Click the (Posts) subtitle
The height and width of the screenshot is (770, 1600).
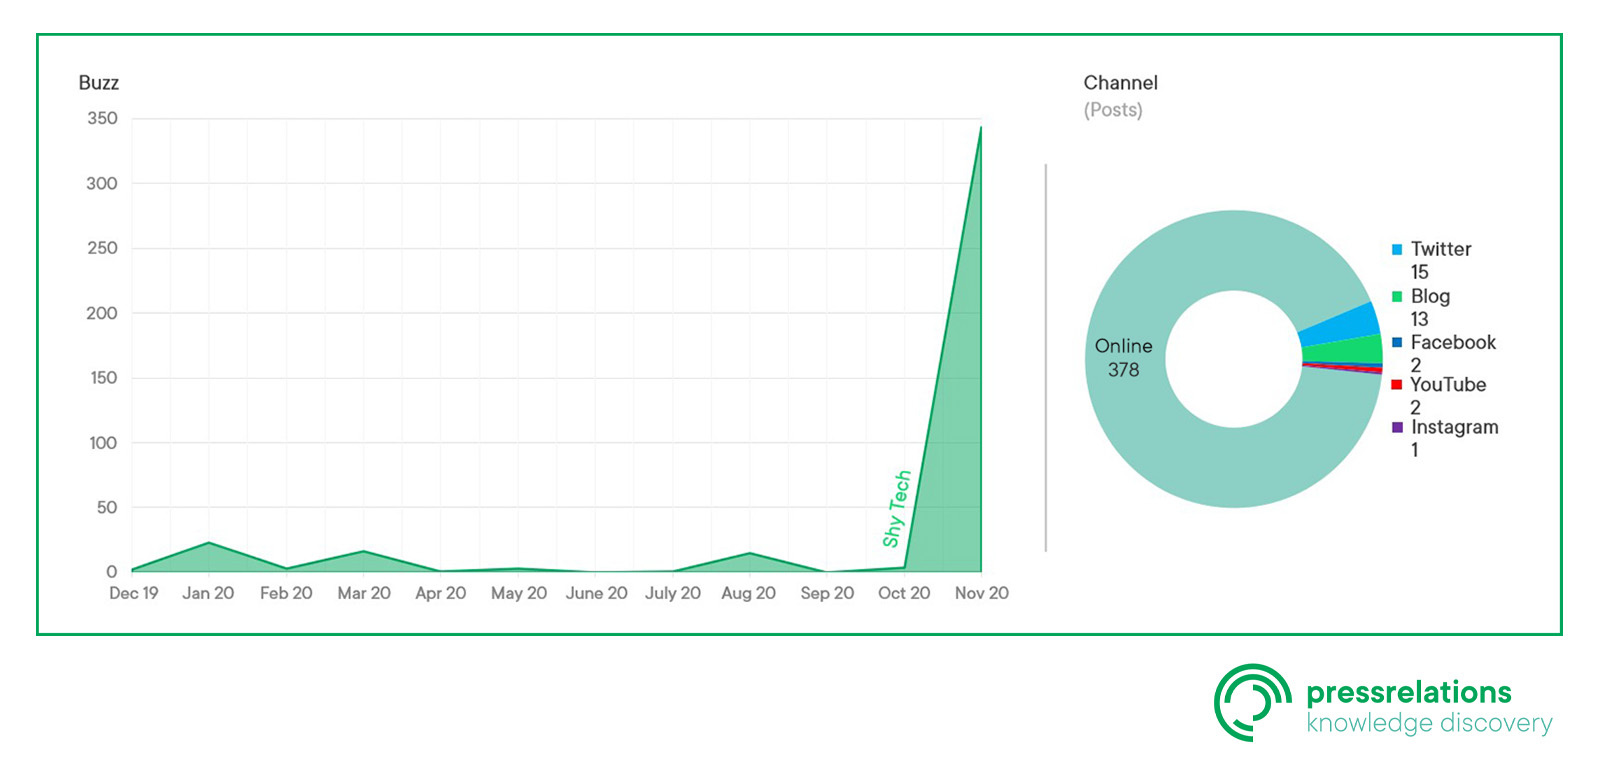(1113, 110)
